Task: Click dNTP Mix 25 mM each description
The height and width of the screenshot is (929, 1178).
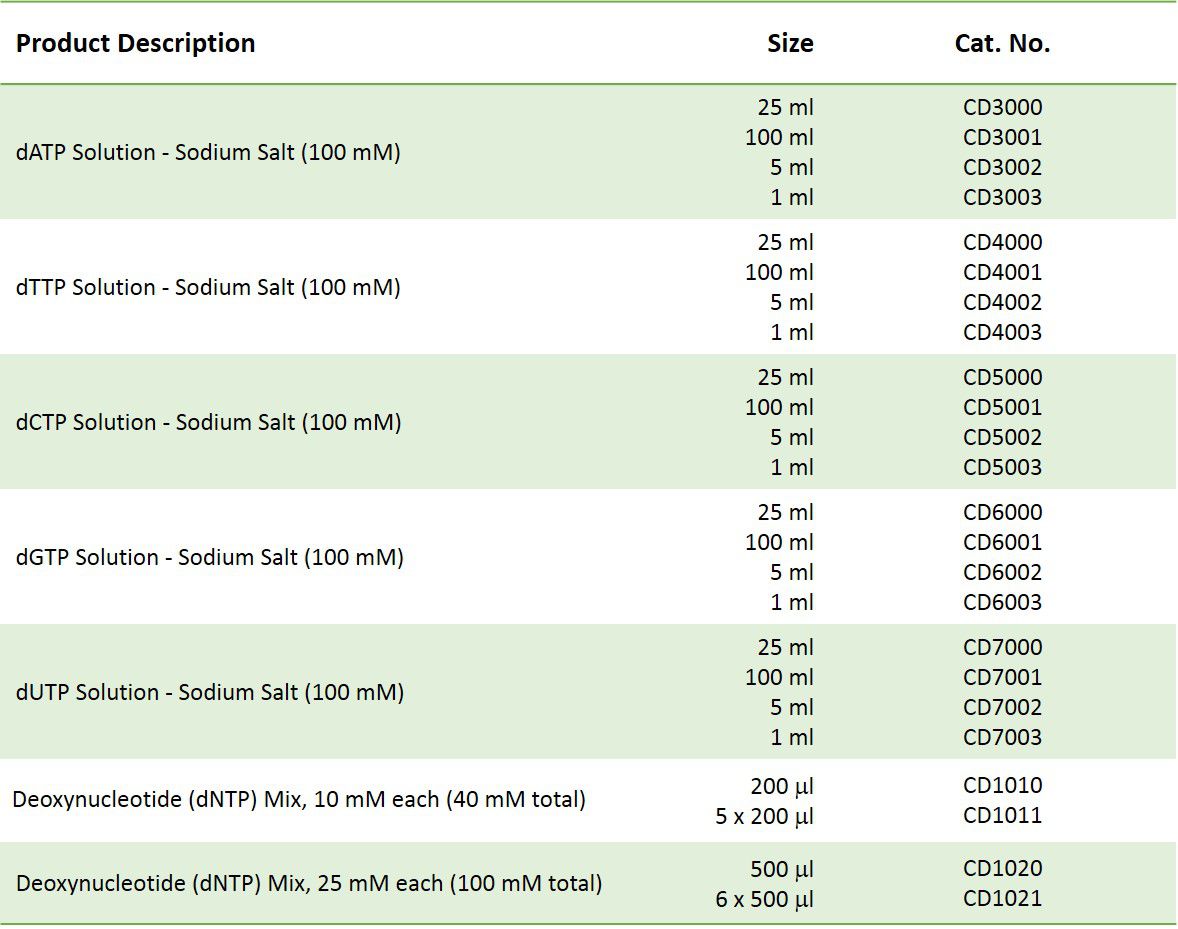Action: (x=309, y=884)
